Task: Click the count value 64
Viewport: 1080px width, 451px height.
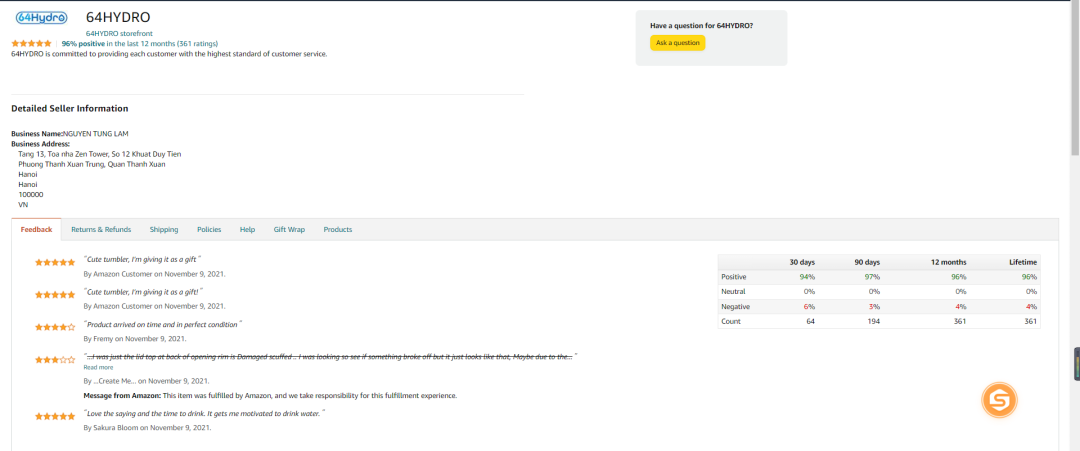Action: [x=811, y=322]
